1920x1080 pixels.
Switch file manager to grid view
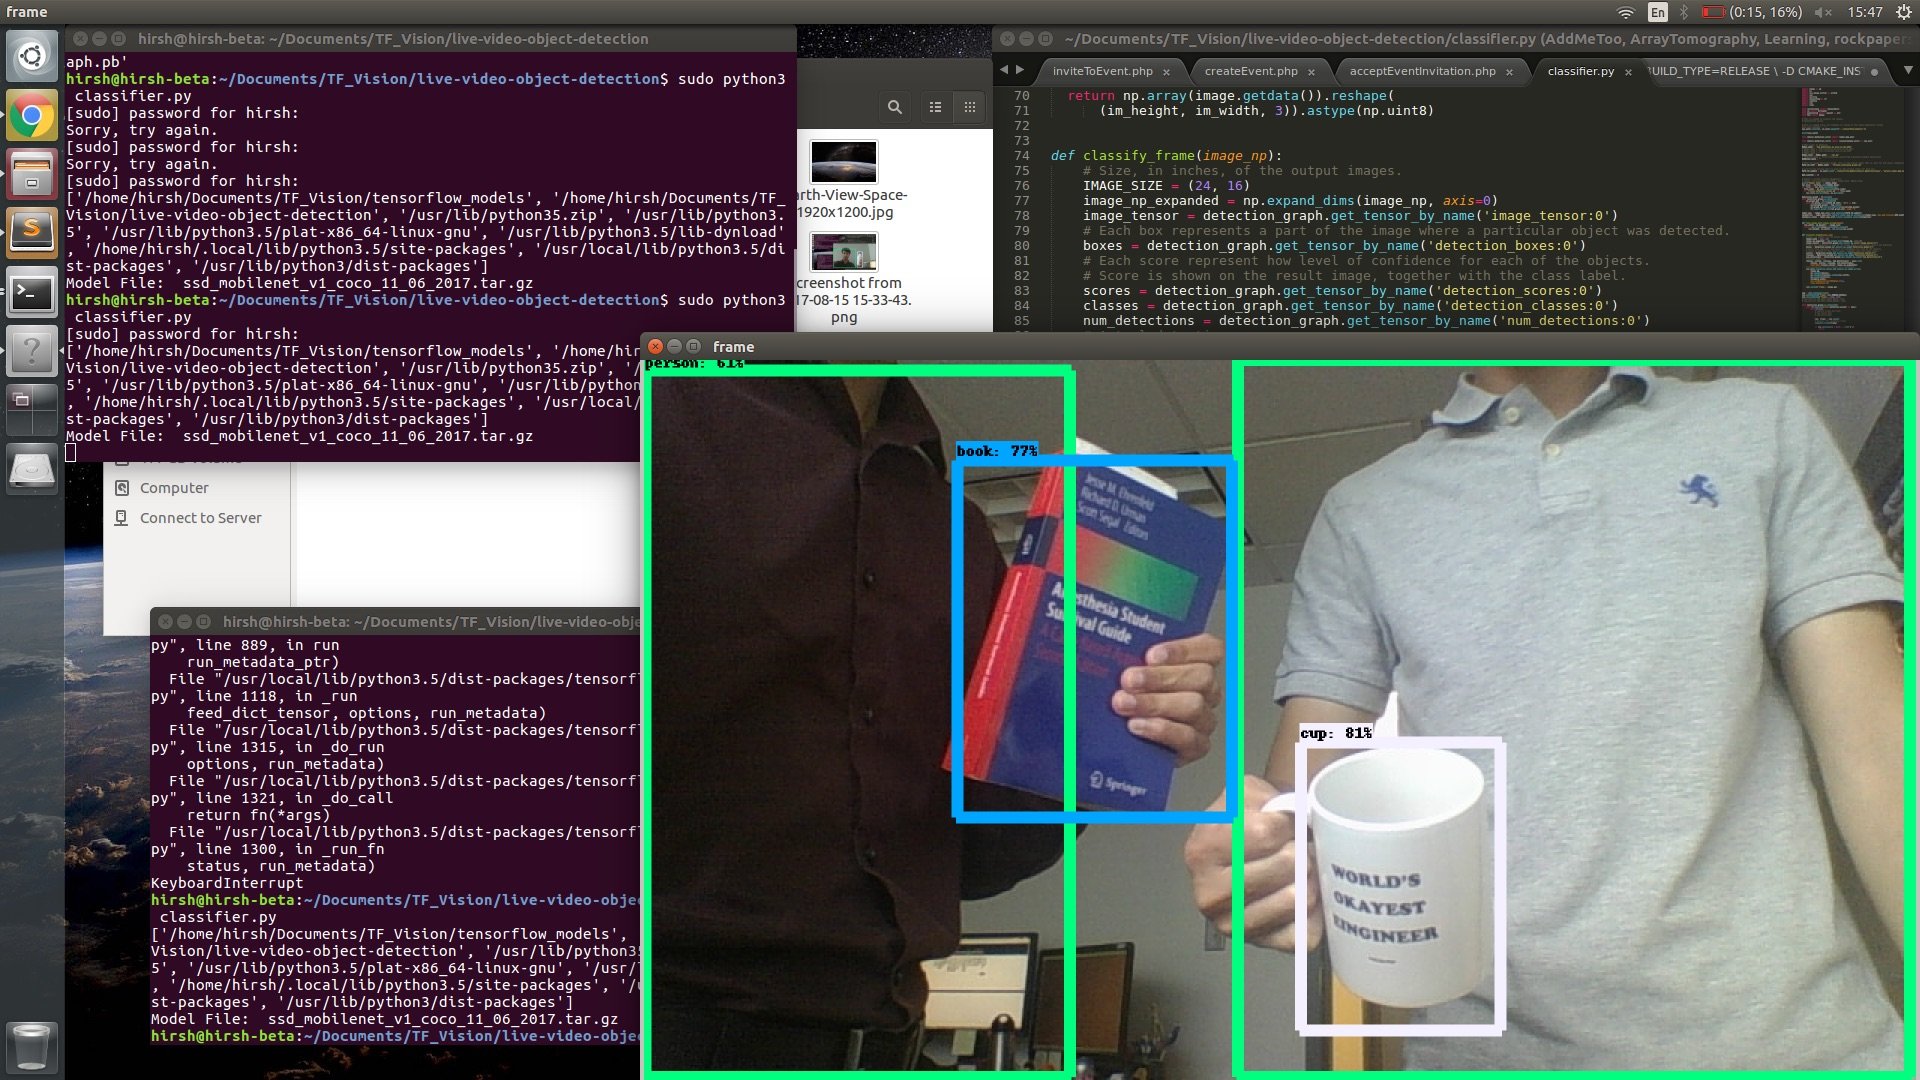[x=966, y=107]
